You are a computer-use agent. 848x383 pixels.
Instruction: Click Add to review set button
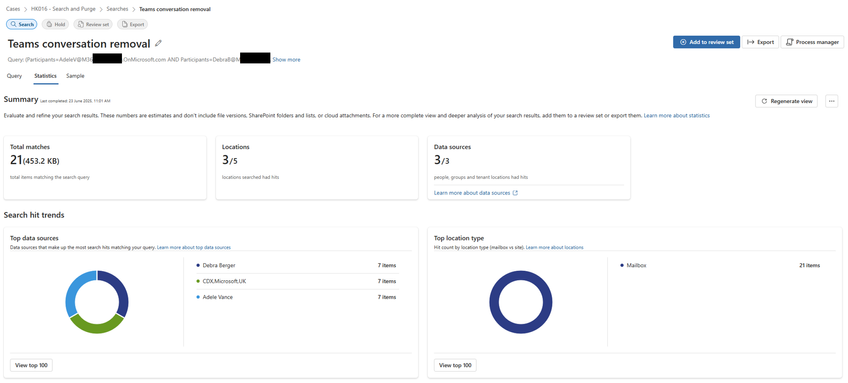(x=706, y=42)
